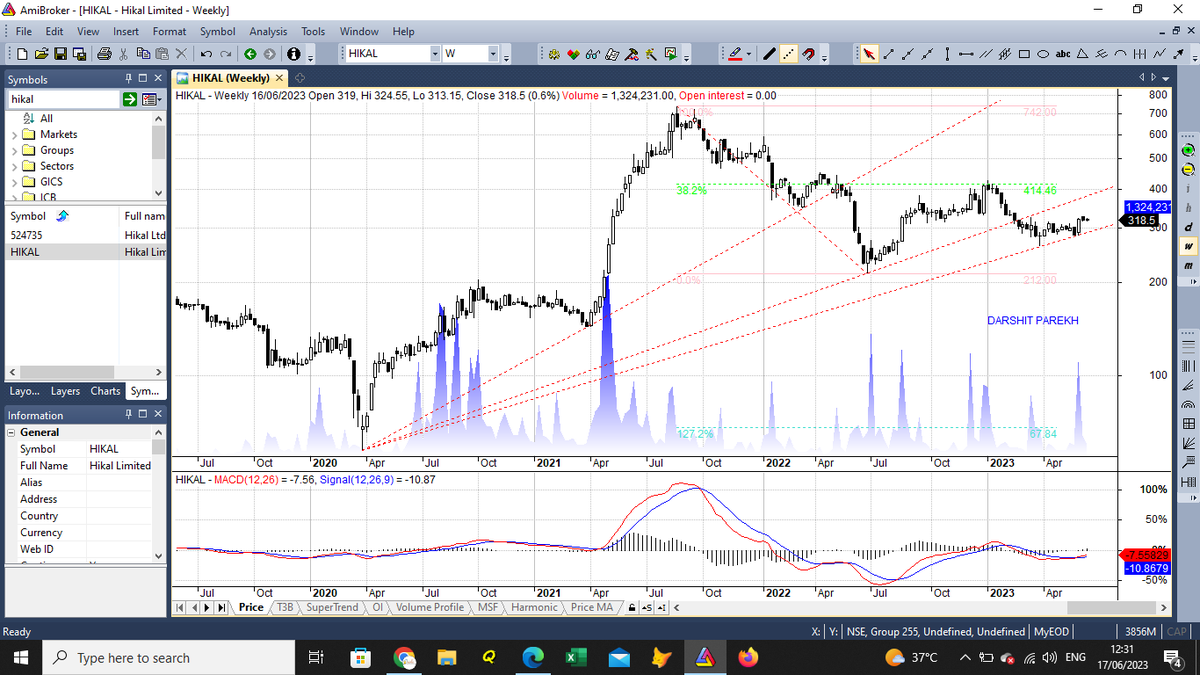
Task: Click the Undo arrow icon
Action: click(x=206, y=54)
